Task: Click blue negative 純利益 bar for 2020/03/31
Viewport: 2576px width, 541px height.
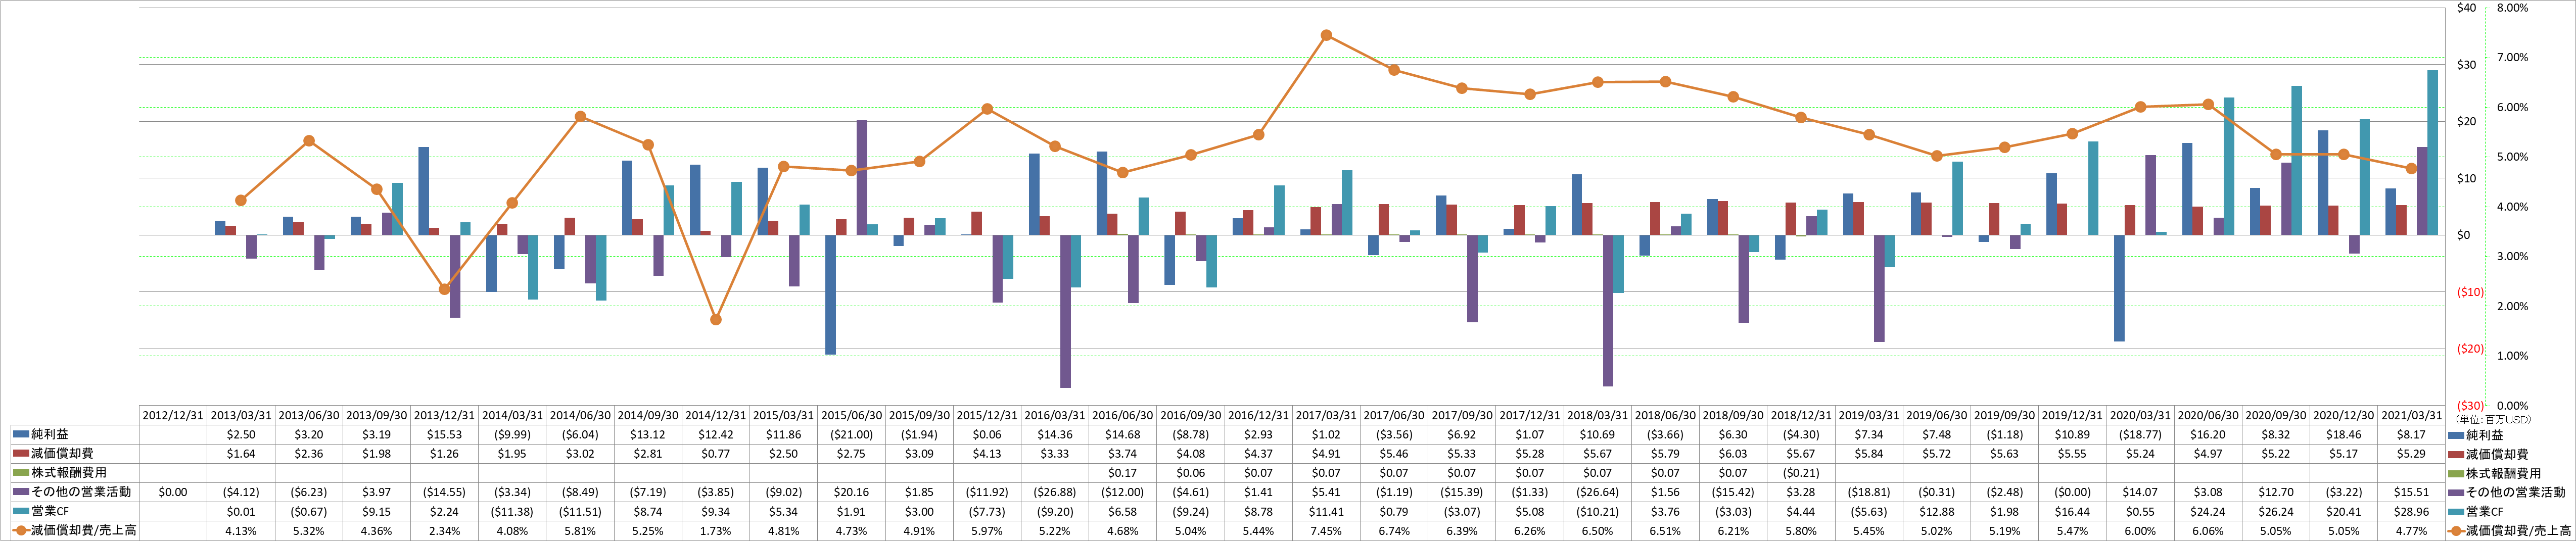Action: point(2119,288)
